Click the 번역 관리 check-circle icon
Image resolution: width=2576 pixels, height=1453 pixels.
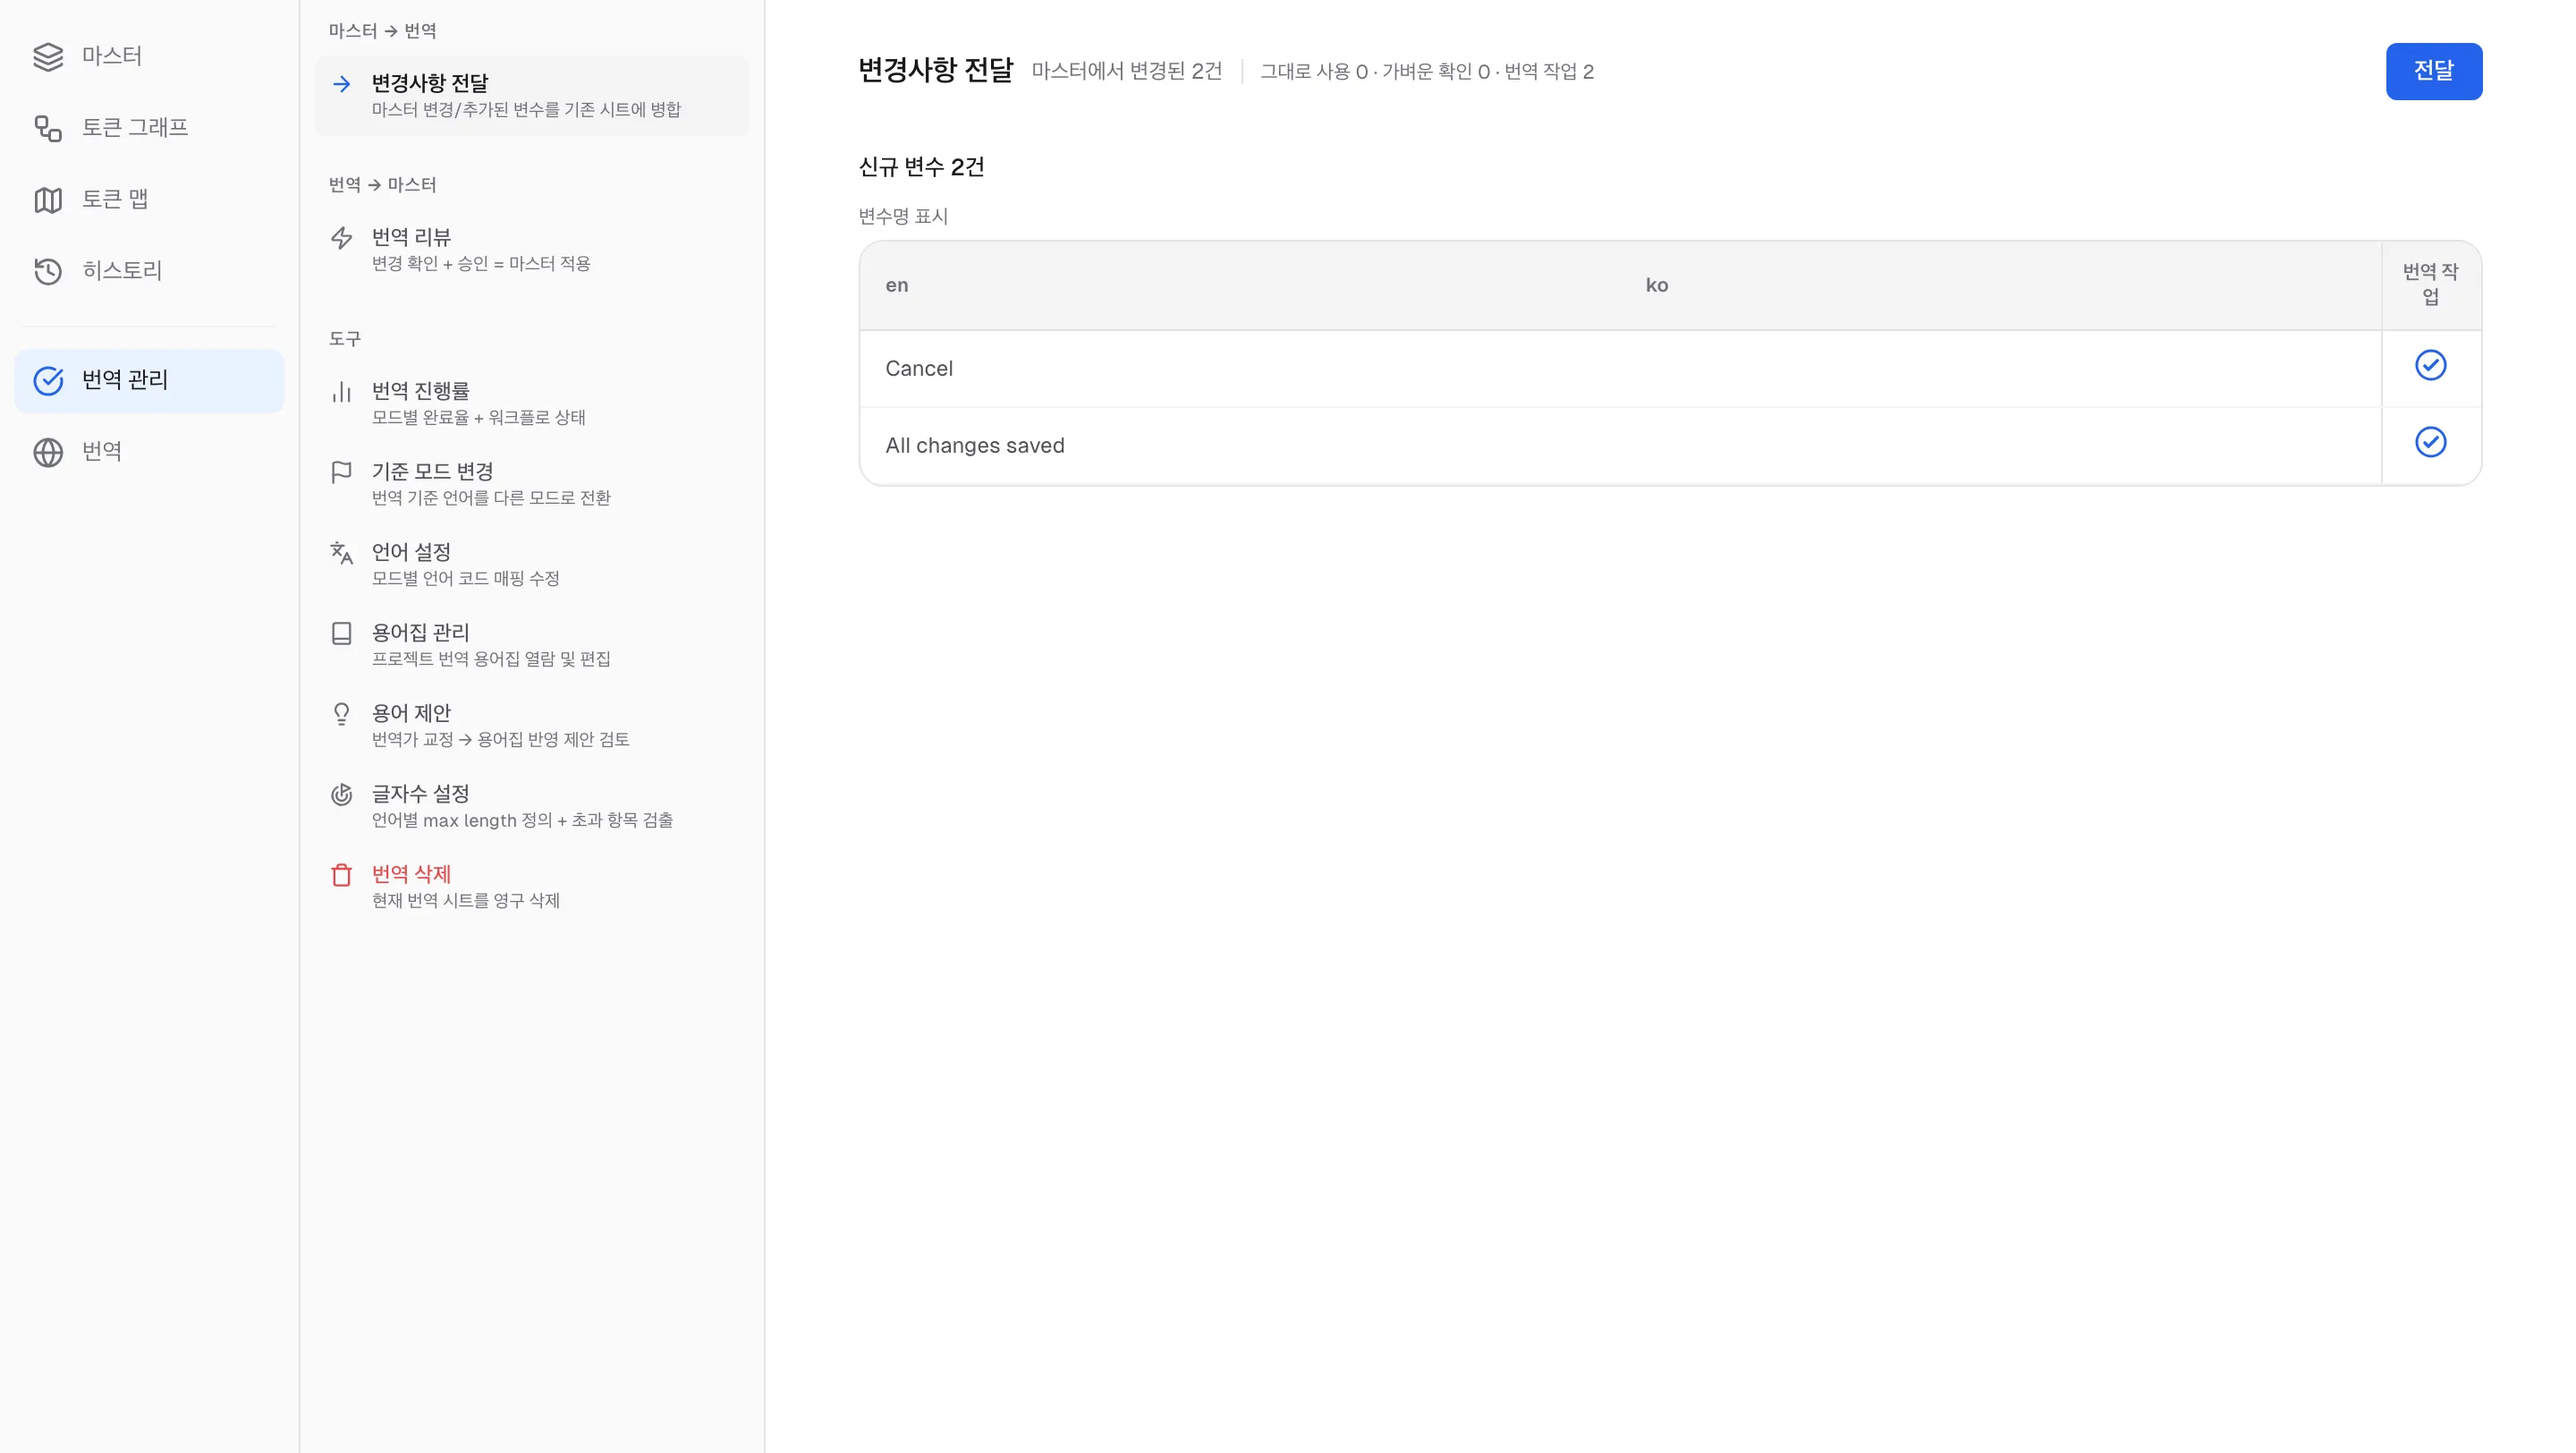point(48,381)
